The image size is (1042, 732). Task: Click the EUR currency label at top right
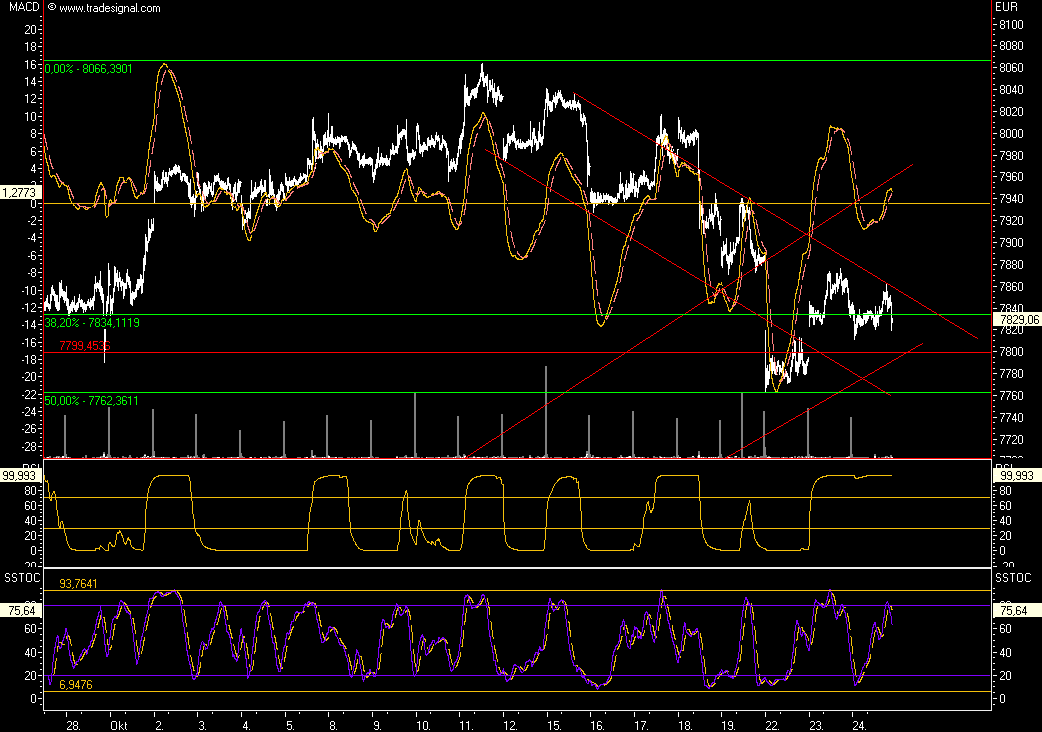(1005, 8)
